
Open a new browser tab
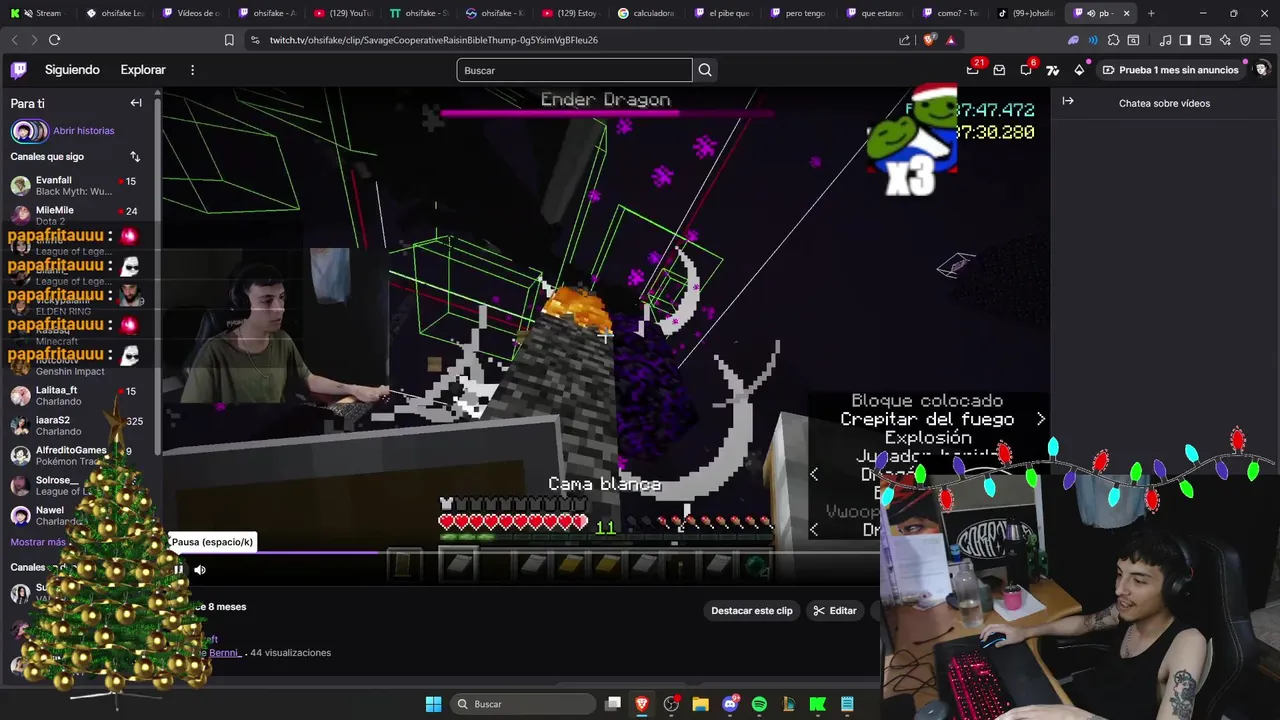pos(1151,13)
